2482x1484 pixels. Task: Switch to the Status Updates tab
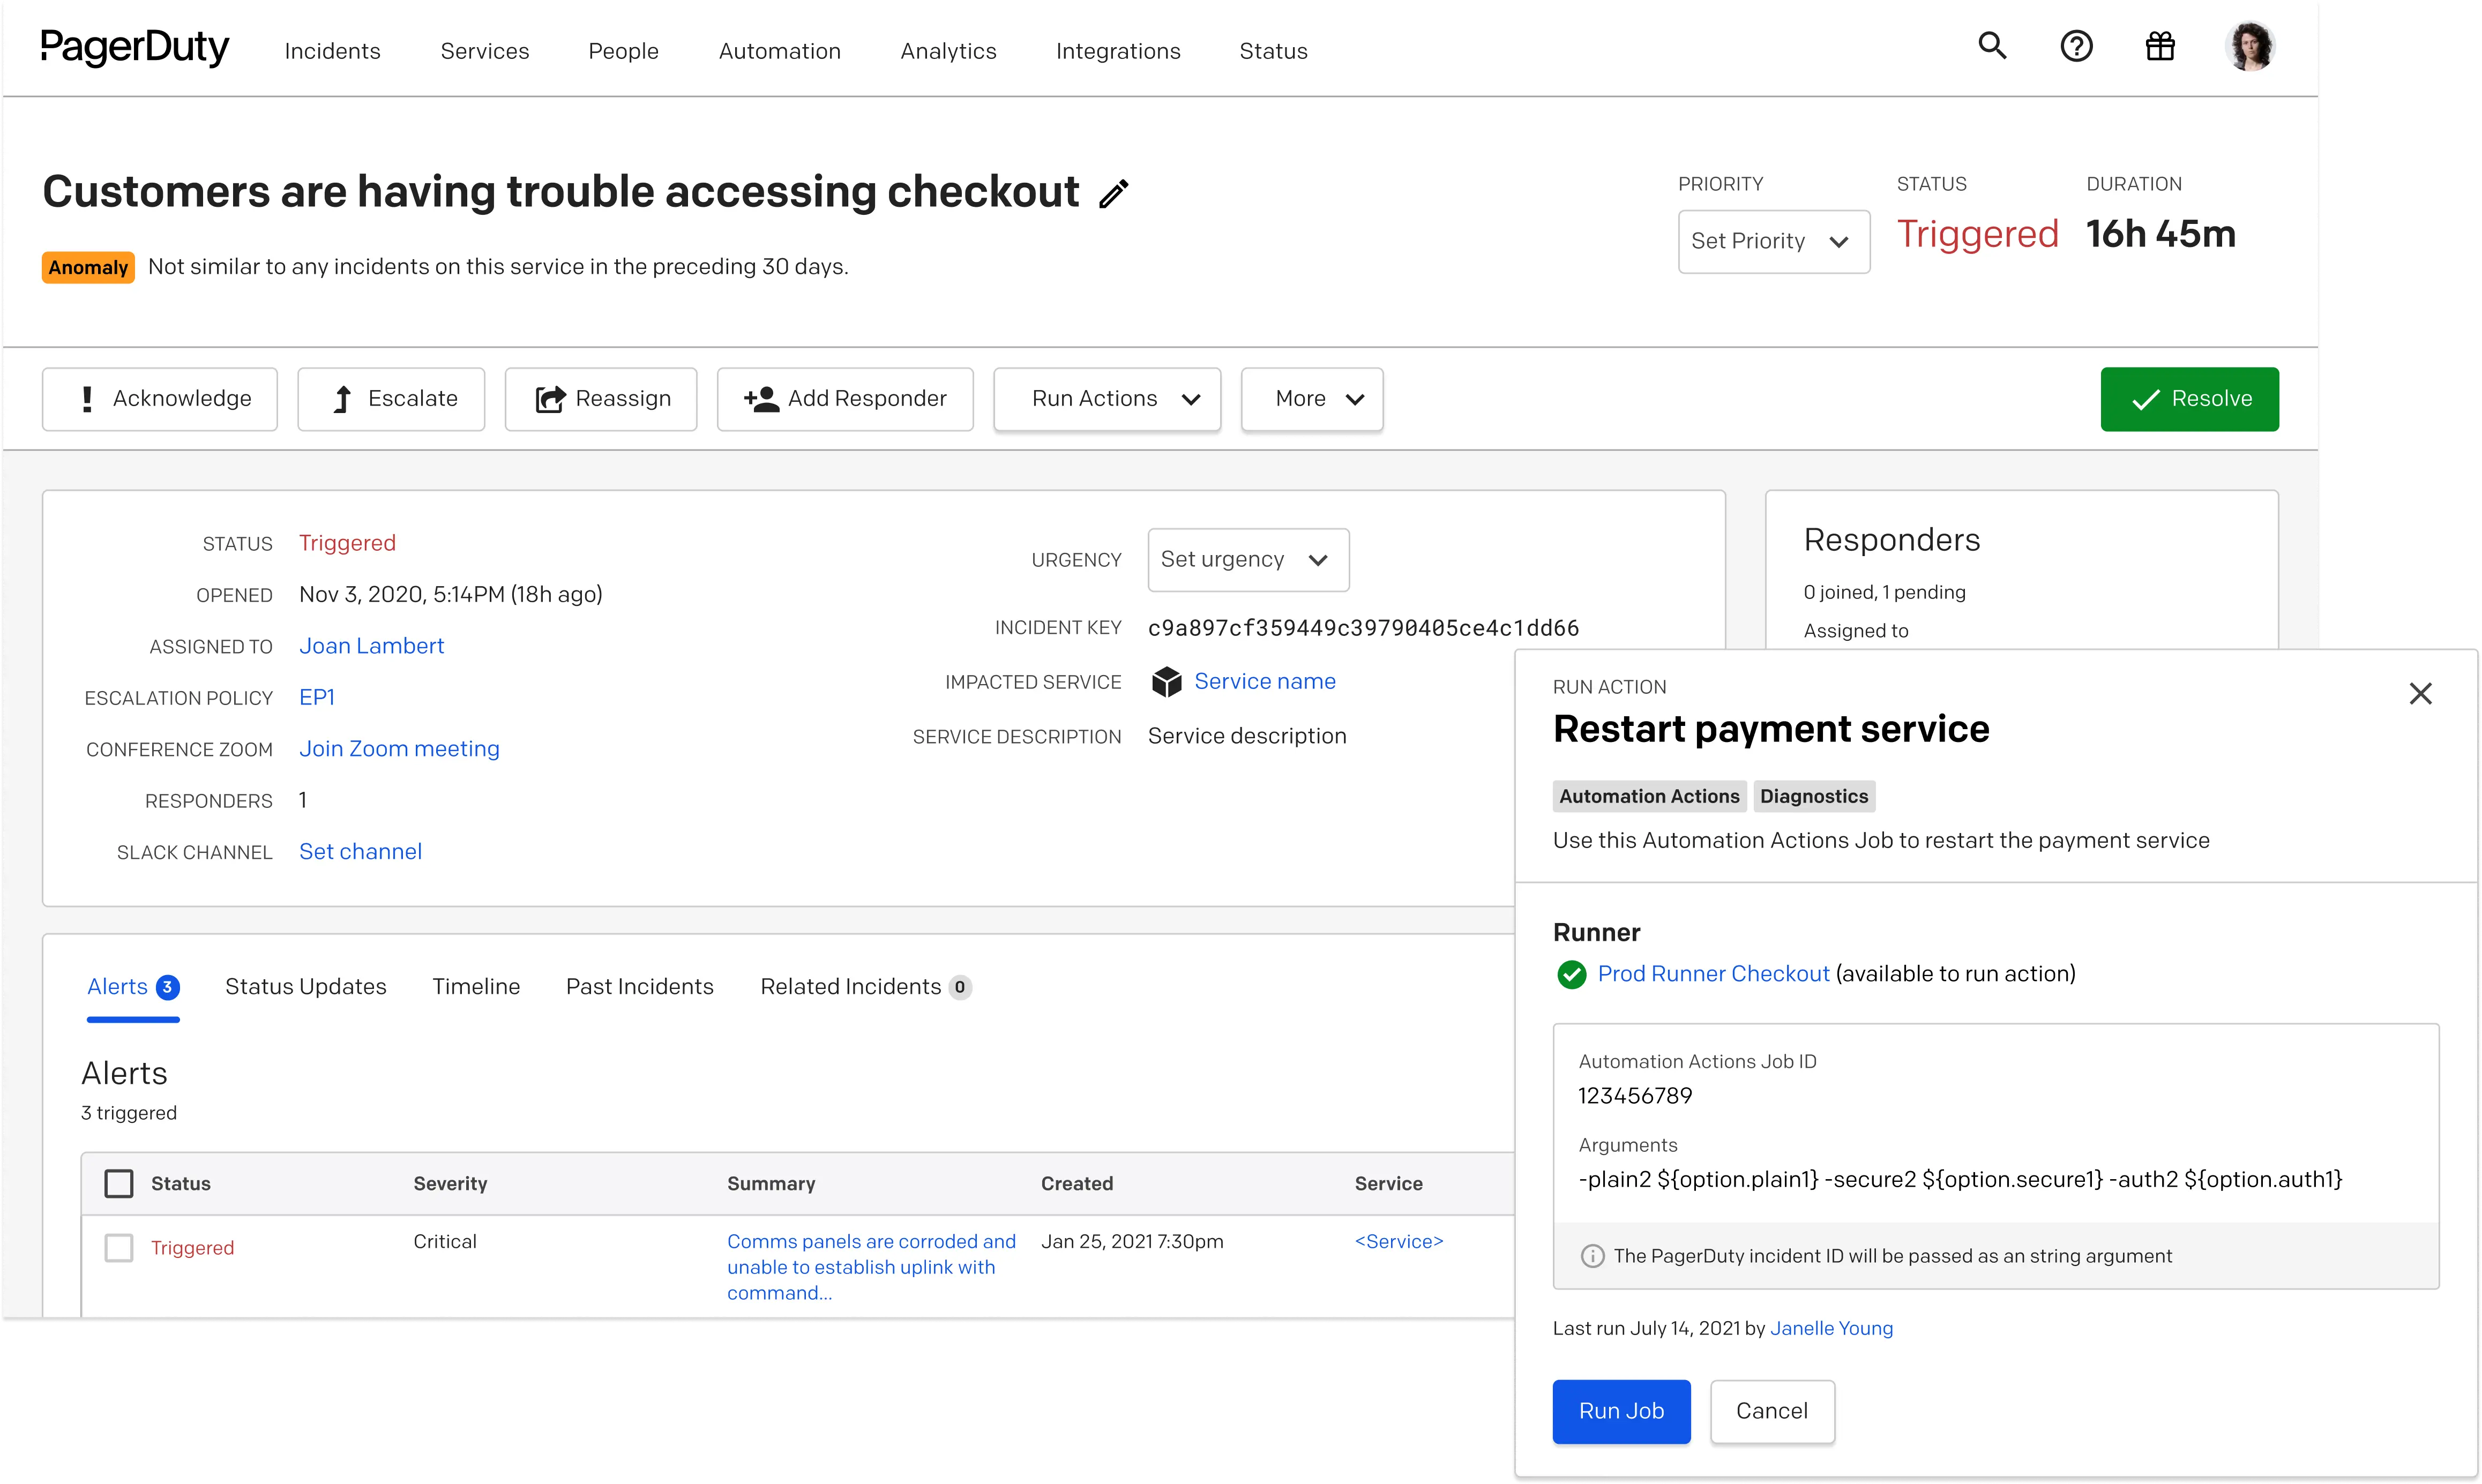click(305, 987)
